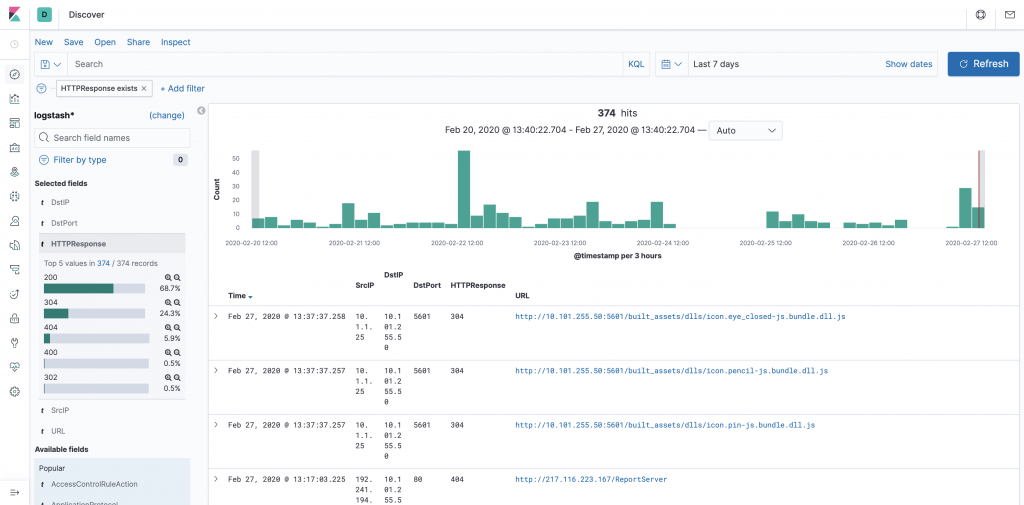The width and height of the screenshot is (1024, 505).
Task: Open the Discover compass icon in sidebar
Action: pyautogui.click(x=14, y=74)
